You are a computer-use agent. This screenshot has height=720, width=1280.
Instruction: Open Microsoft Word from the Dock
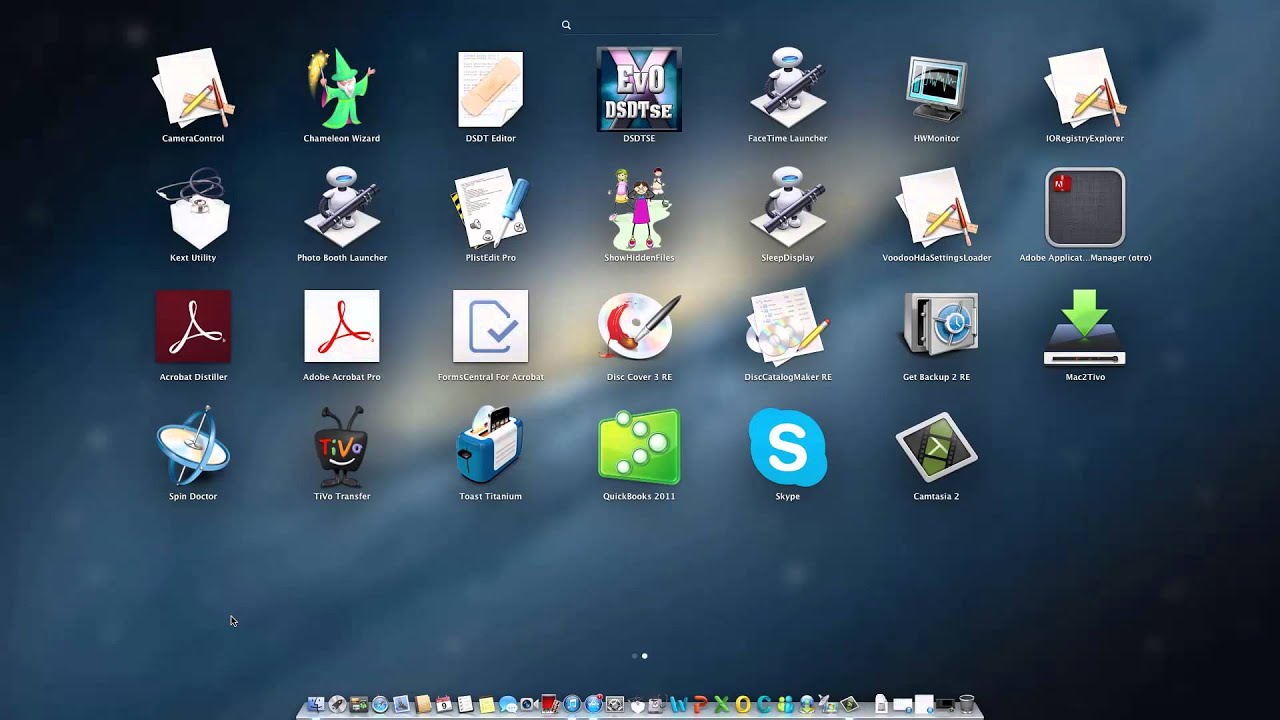click(x=680, y=705)
